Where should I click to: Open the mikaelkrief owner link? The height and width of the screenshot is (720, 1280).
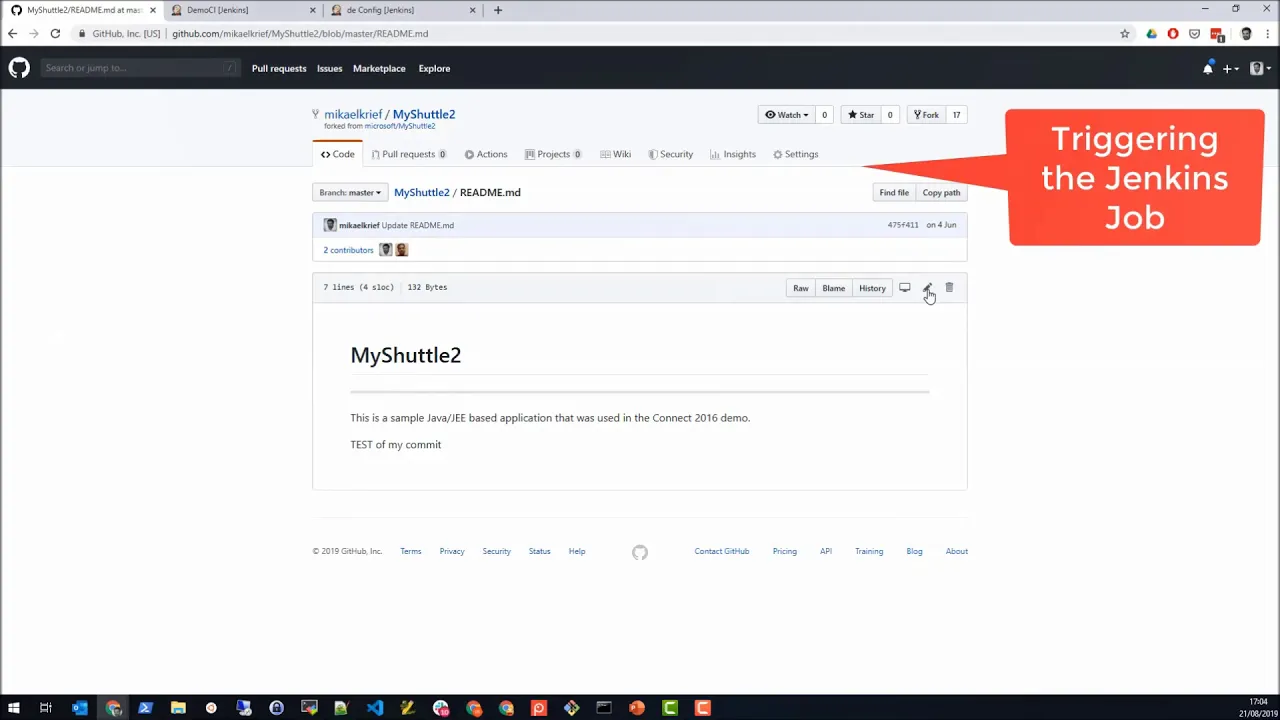[353, 114]
